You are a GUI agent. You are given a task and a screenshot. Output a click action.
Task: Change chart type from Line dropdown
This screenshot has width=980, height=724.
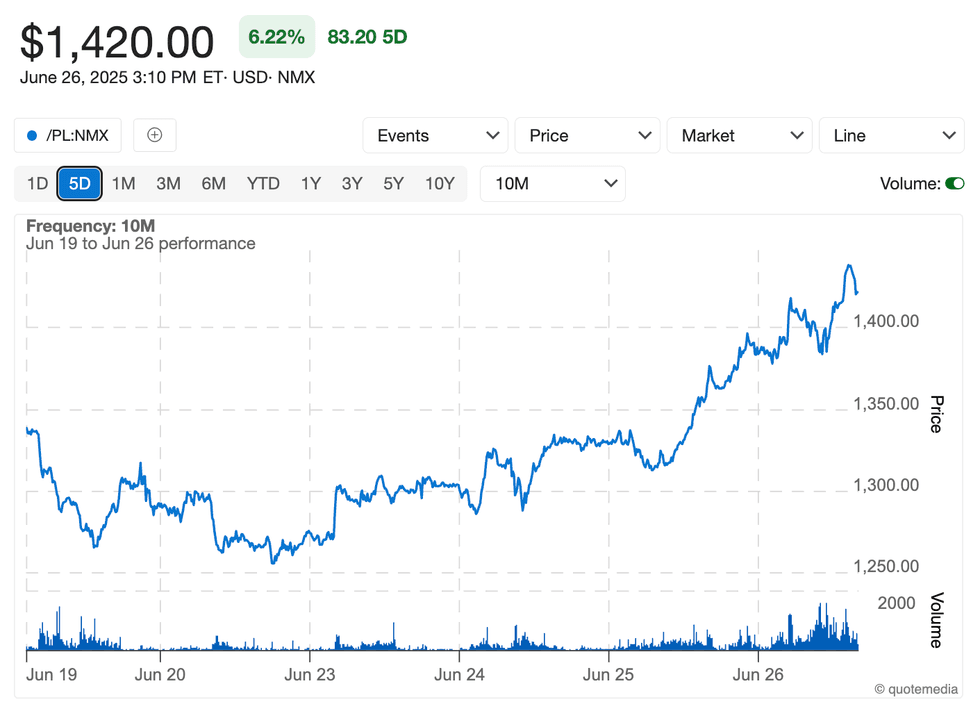pyautogui.click(x=891, y=135)
